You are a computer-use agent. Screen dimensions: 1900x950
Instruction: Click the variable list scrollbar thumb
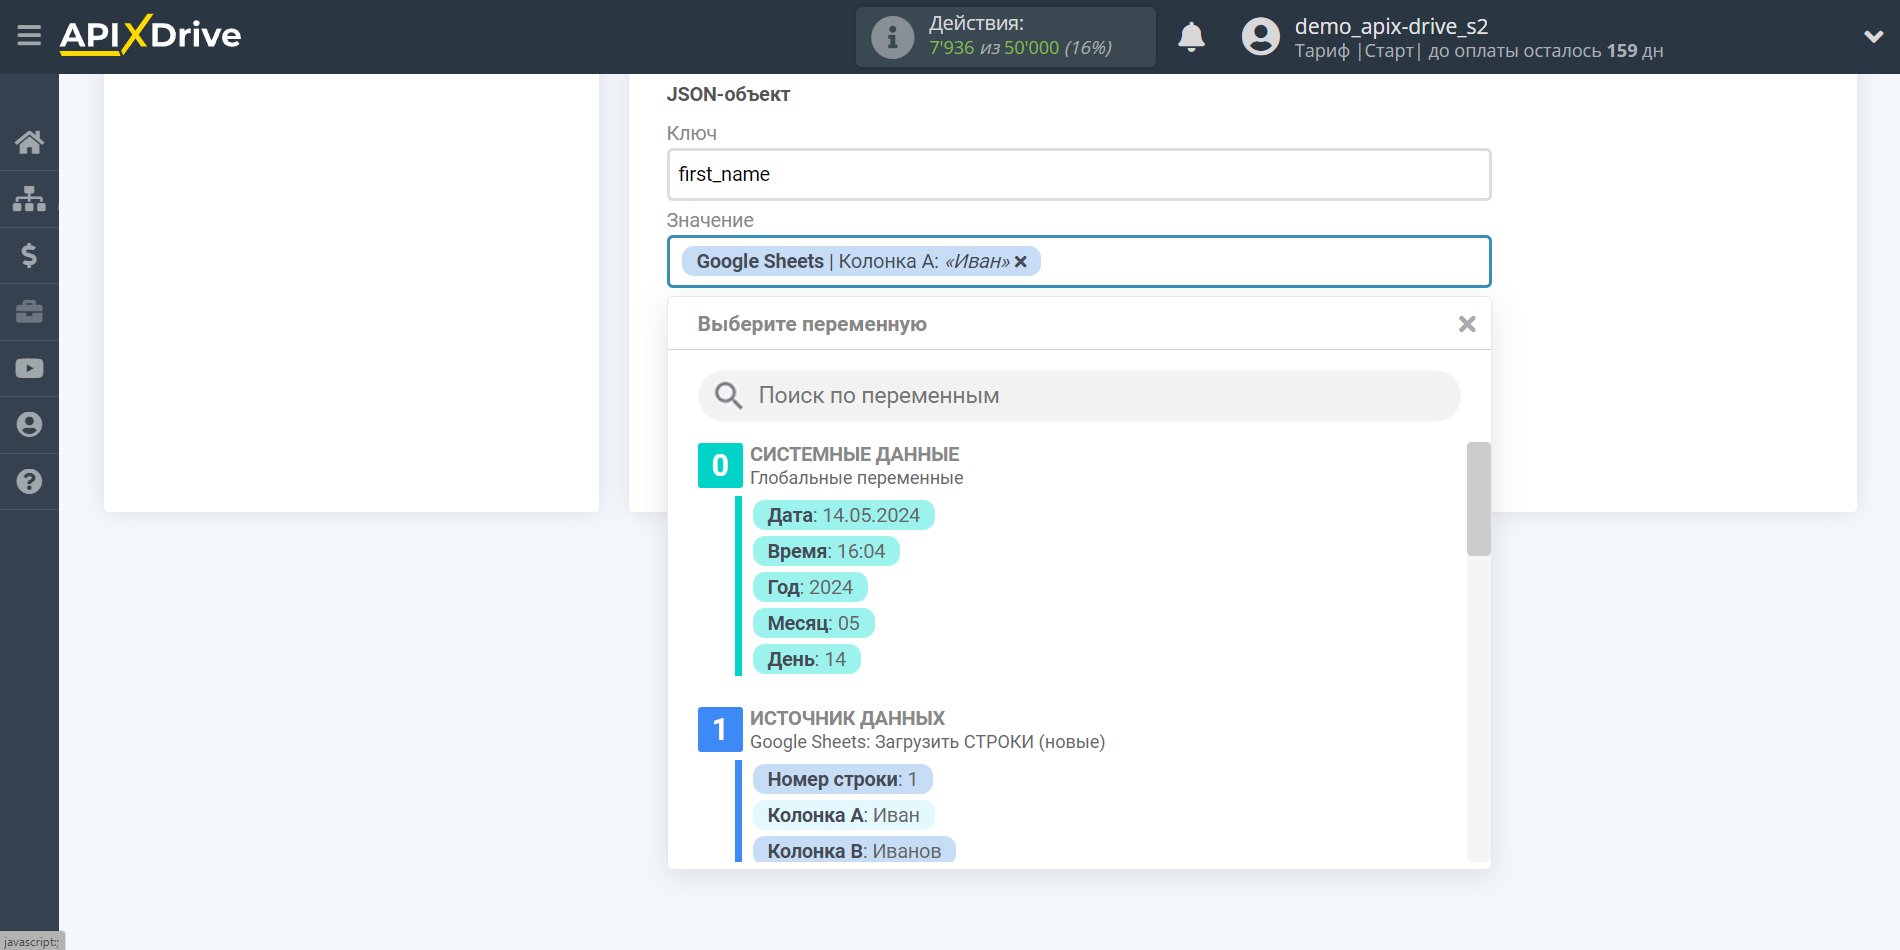[x=1478, y=499]
